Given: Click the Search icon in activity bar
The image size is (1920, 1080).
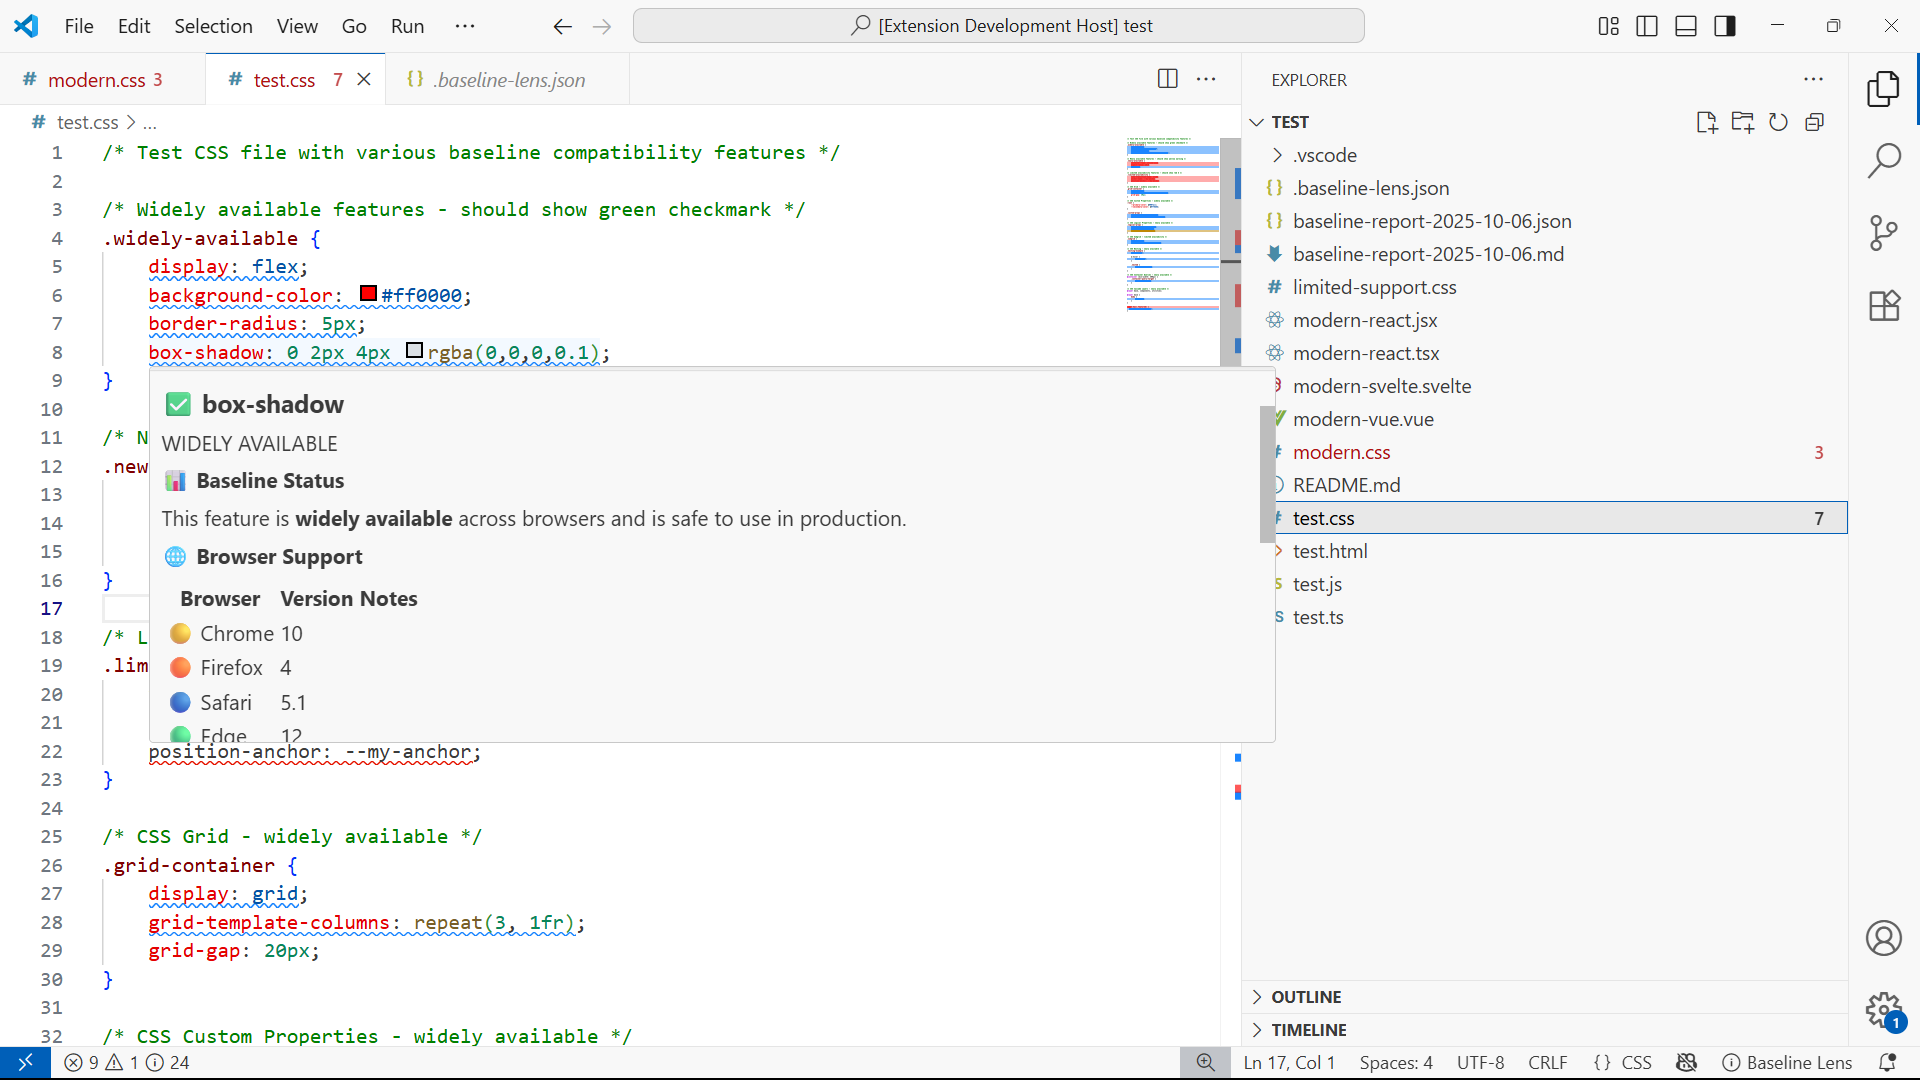Looking at the screenshot, I should pyautogui.click(x=1884, y=160).
